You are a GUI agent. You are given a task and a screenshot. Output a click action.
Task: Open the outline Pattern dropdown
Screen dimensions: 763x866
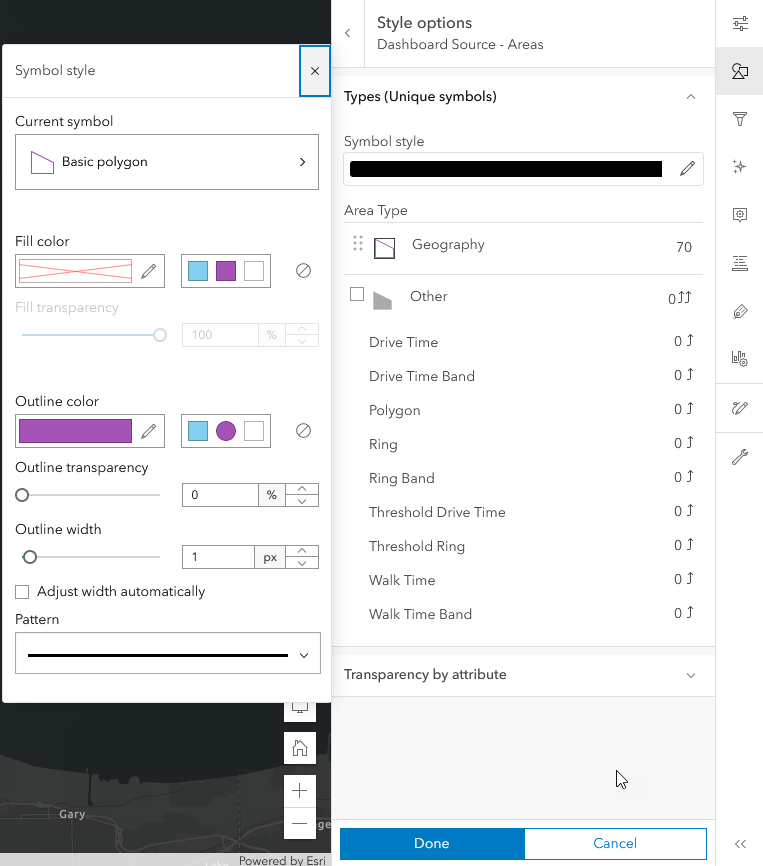pos(167,655)
